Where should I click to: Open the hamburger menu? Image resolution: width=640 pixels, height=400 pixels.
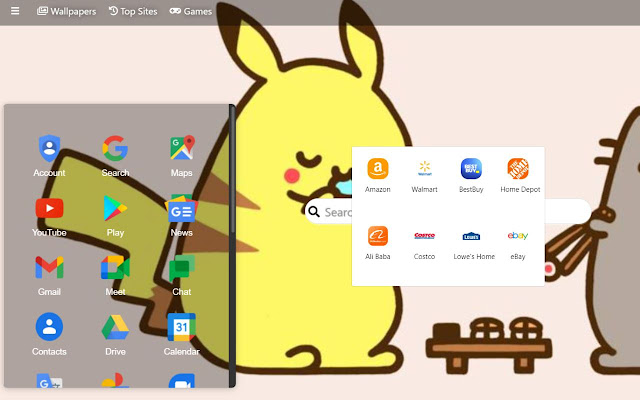pos(15,11)
